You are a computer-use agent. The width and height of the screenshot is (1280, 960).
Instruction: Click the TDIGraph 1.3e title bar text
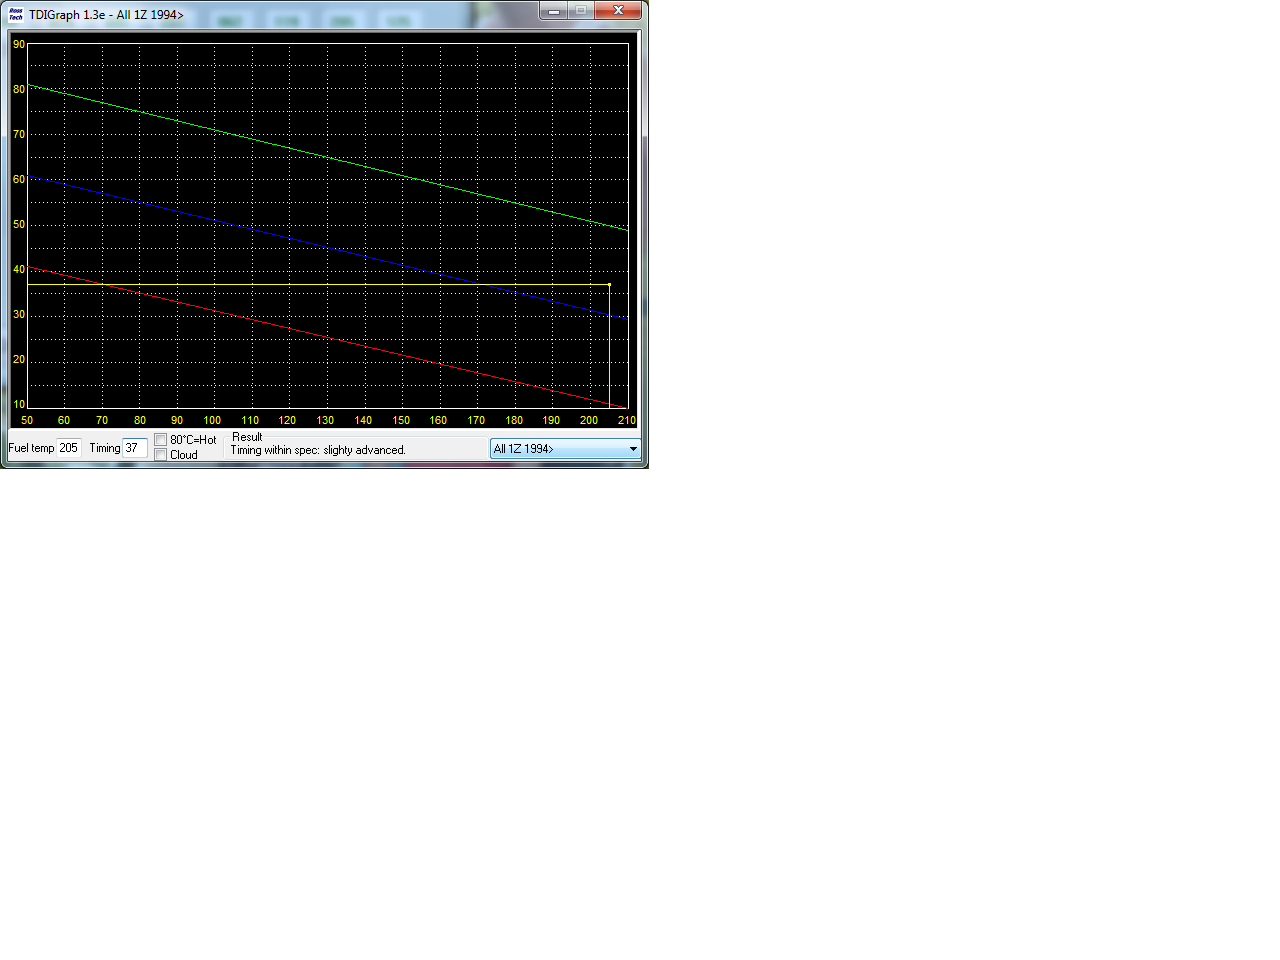point(106,15)
